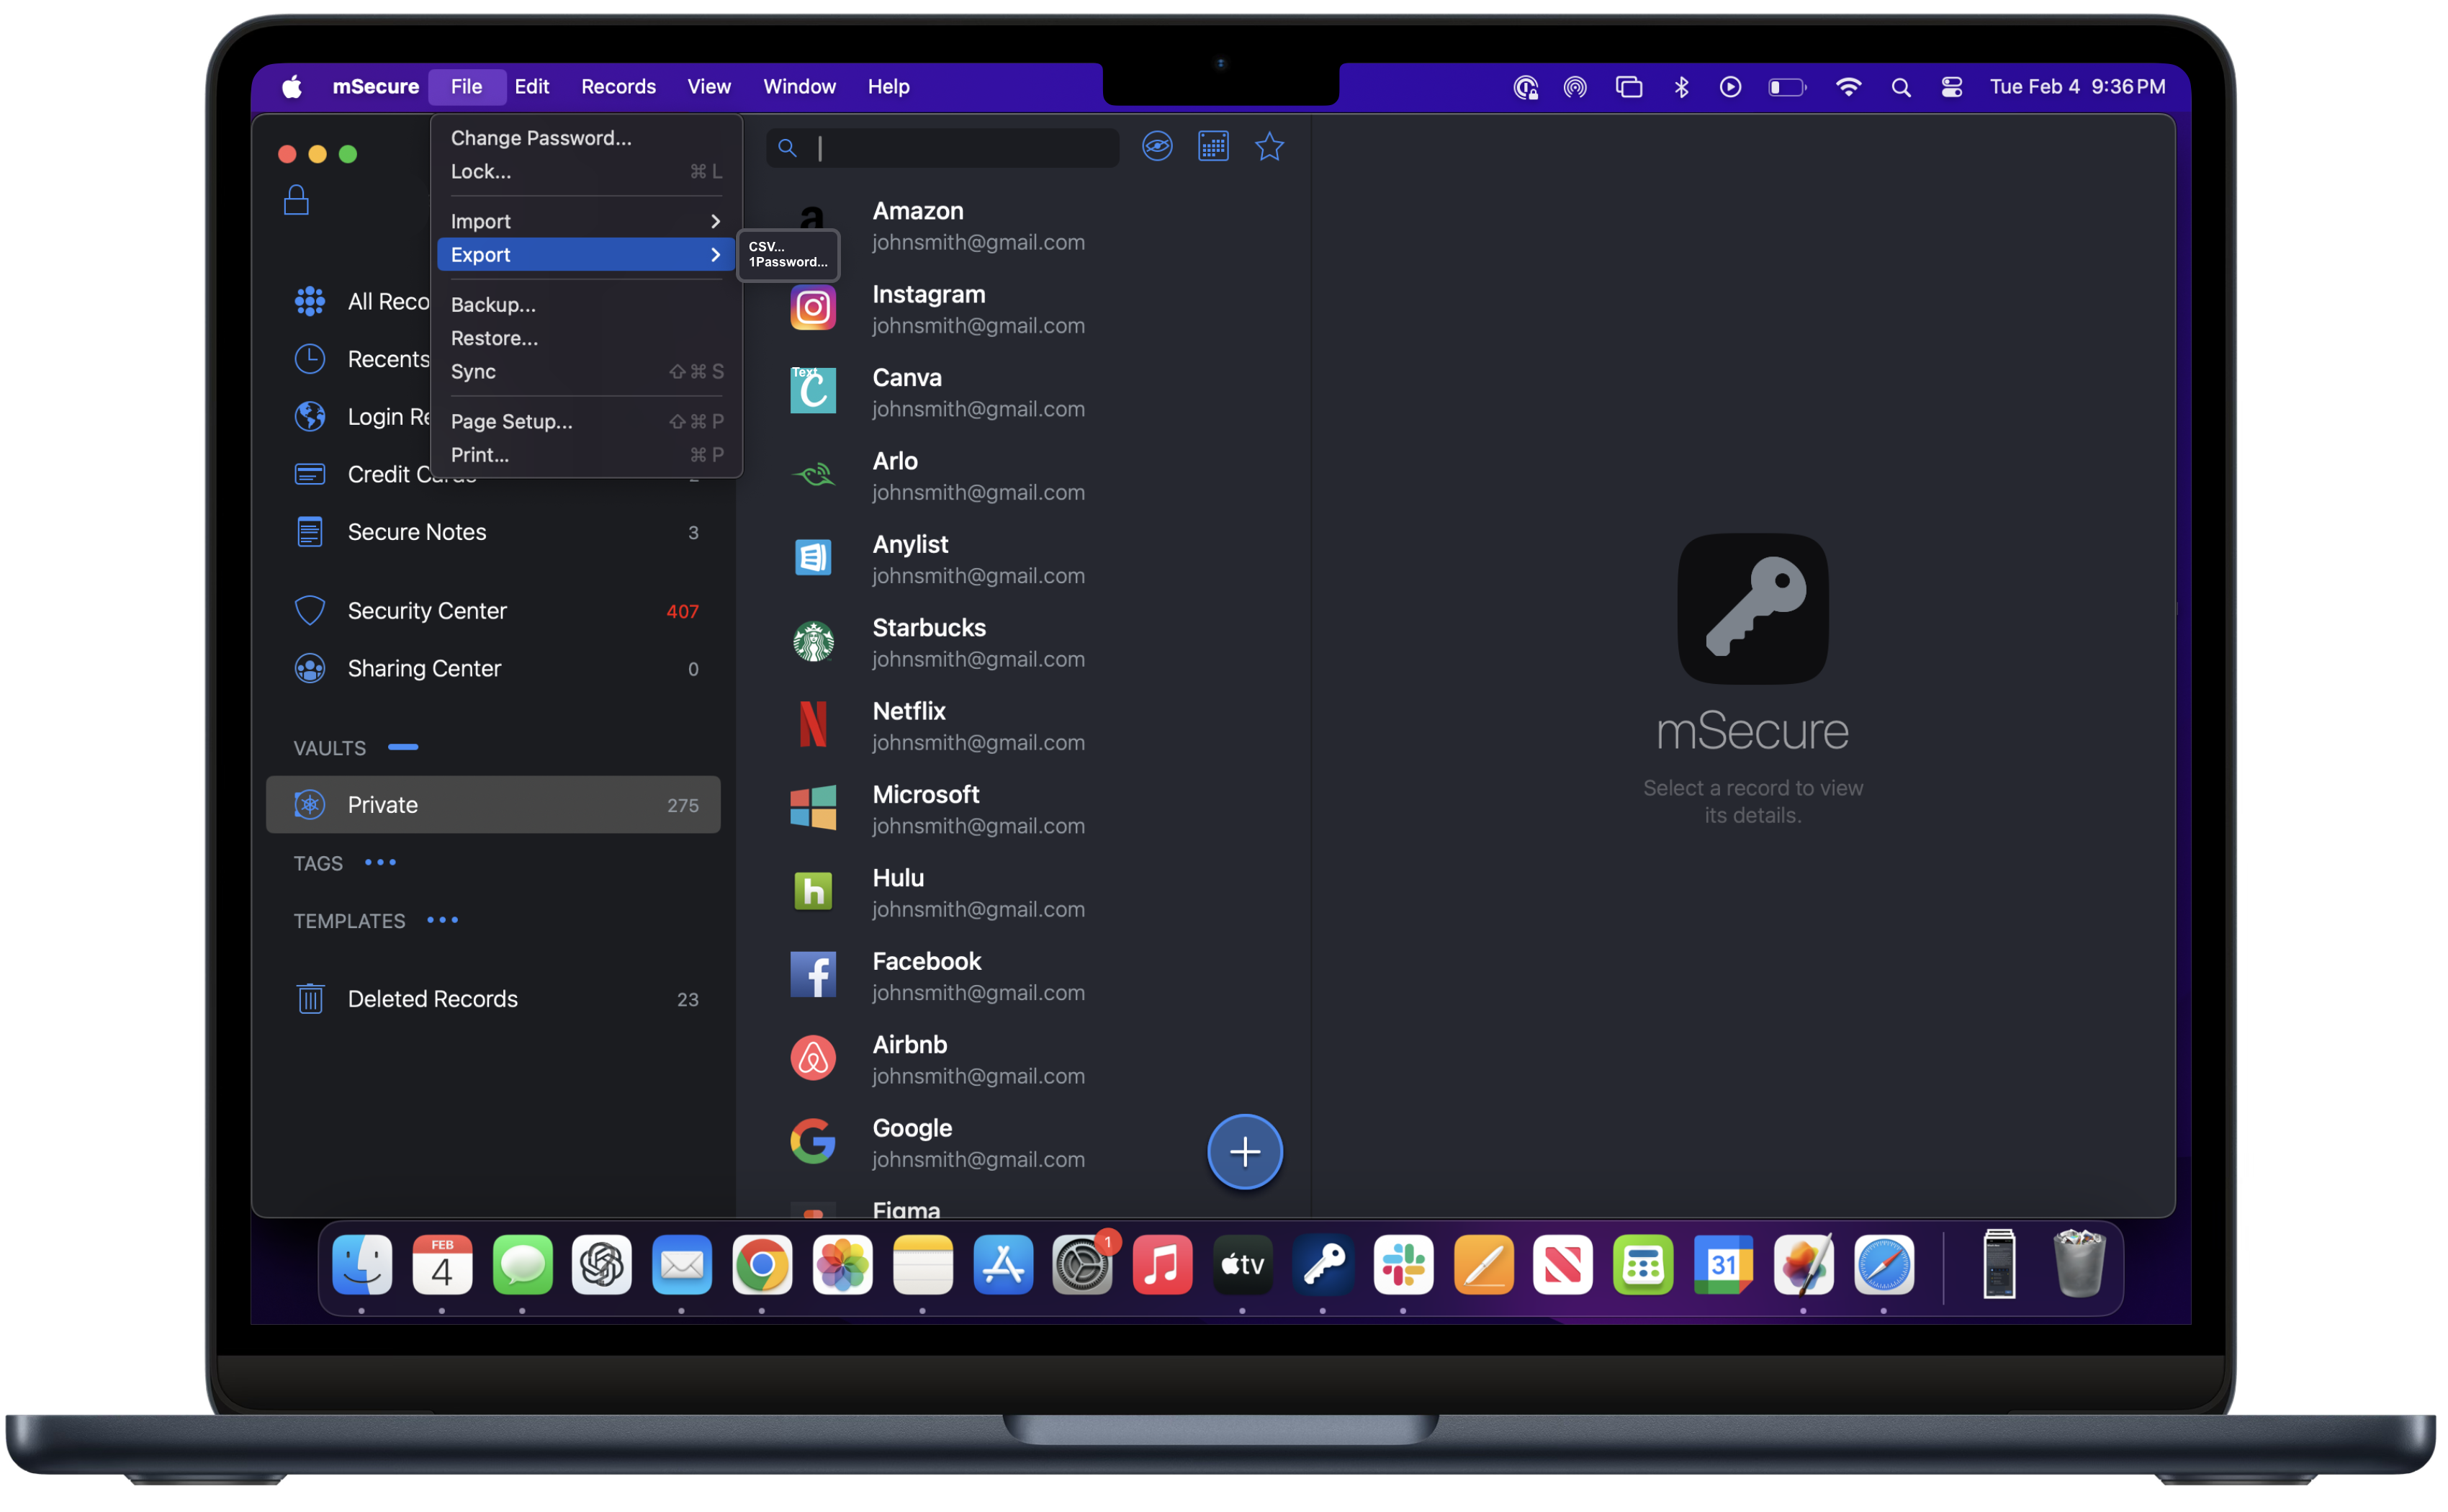Select Backup from File menu
This screenshot has width=2448, height=1512.
click(493, 305)
